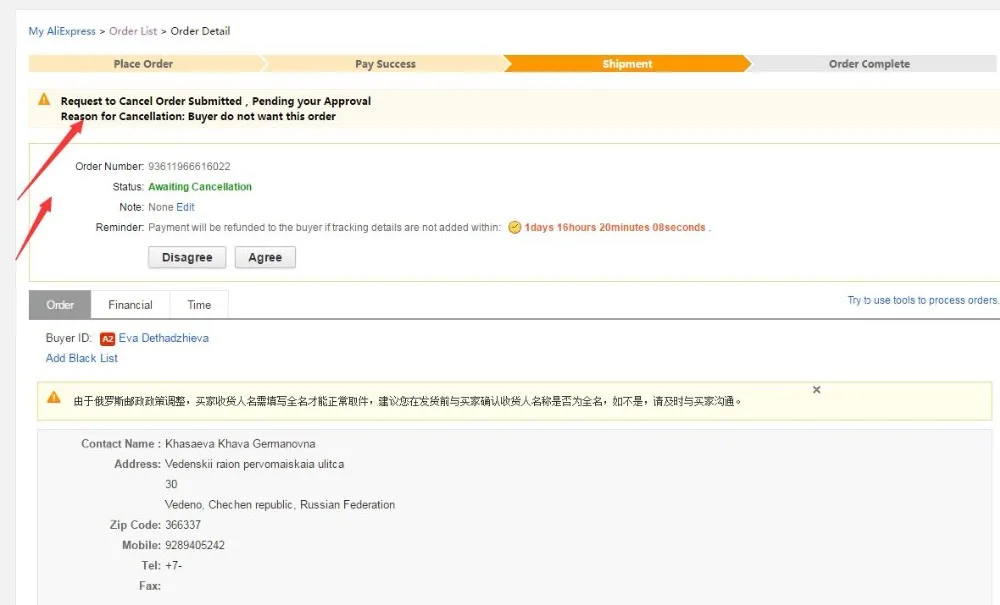Click the Disagree button
1000x605 pixels.
(187, 258)
